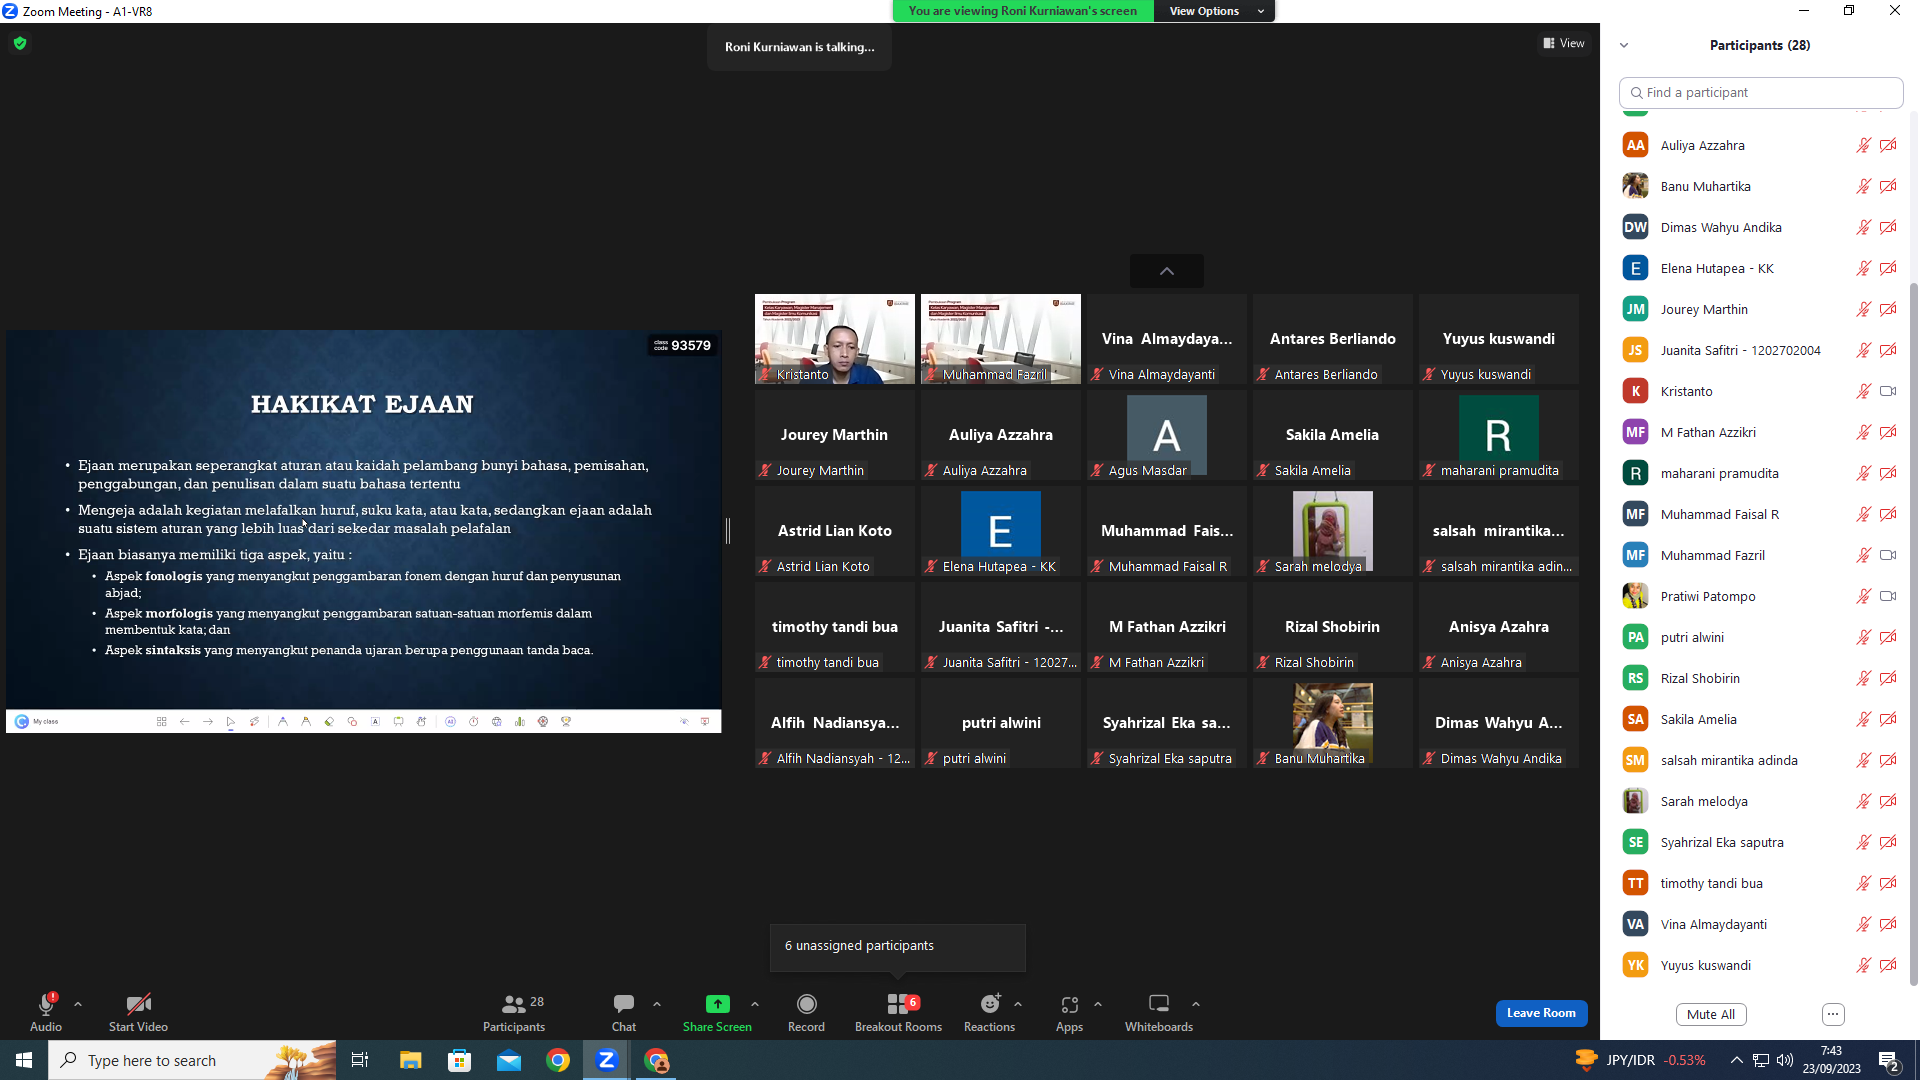Expand the arrow next to Whiteboards

[x=1196, y=1004]
